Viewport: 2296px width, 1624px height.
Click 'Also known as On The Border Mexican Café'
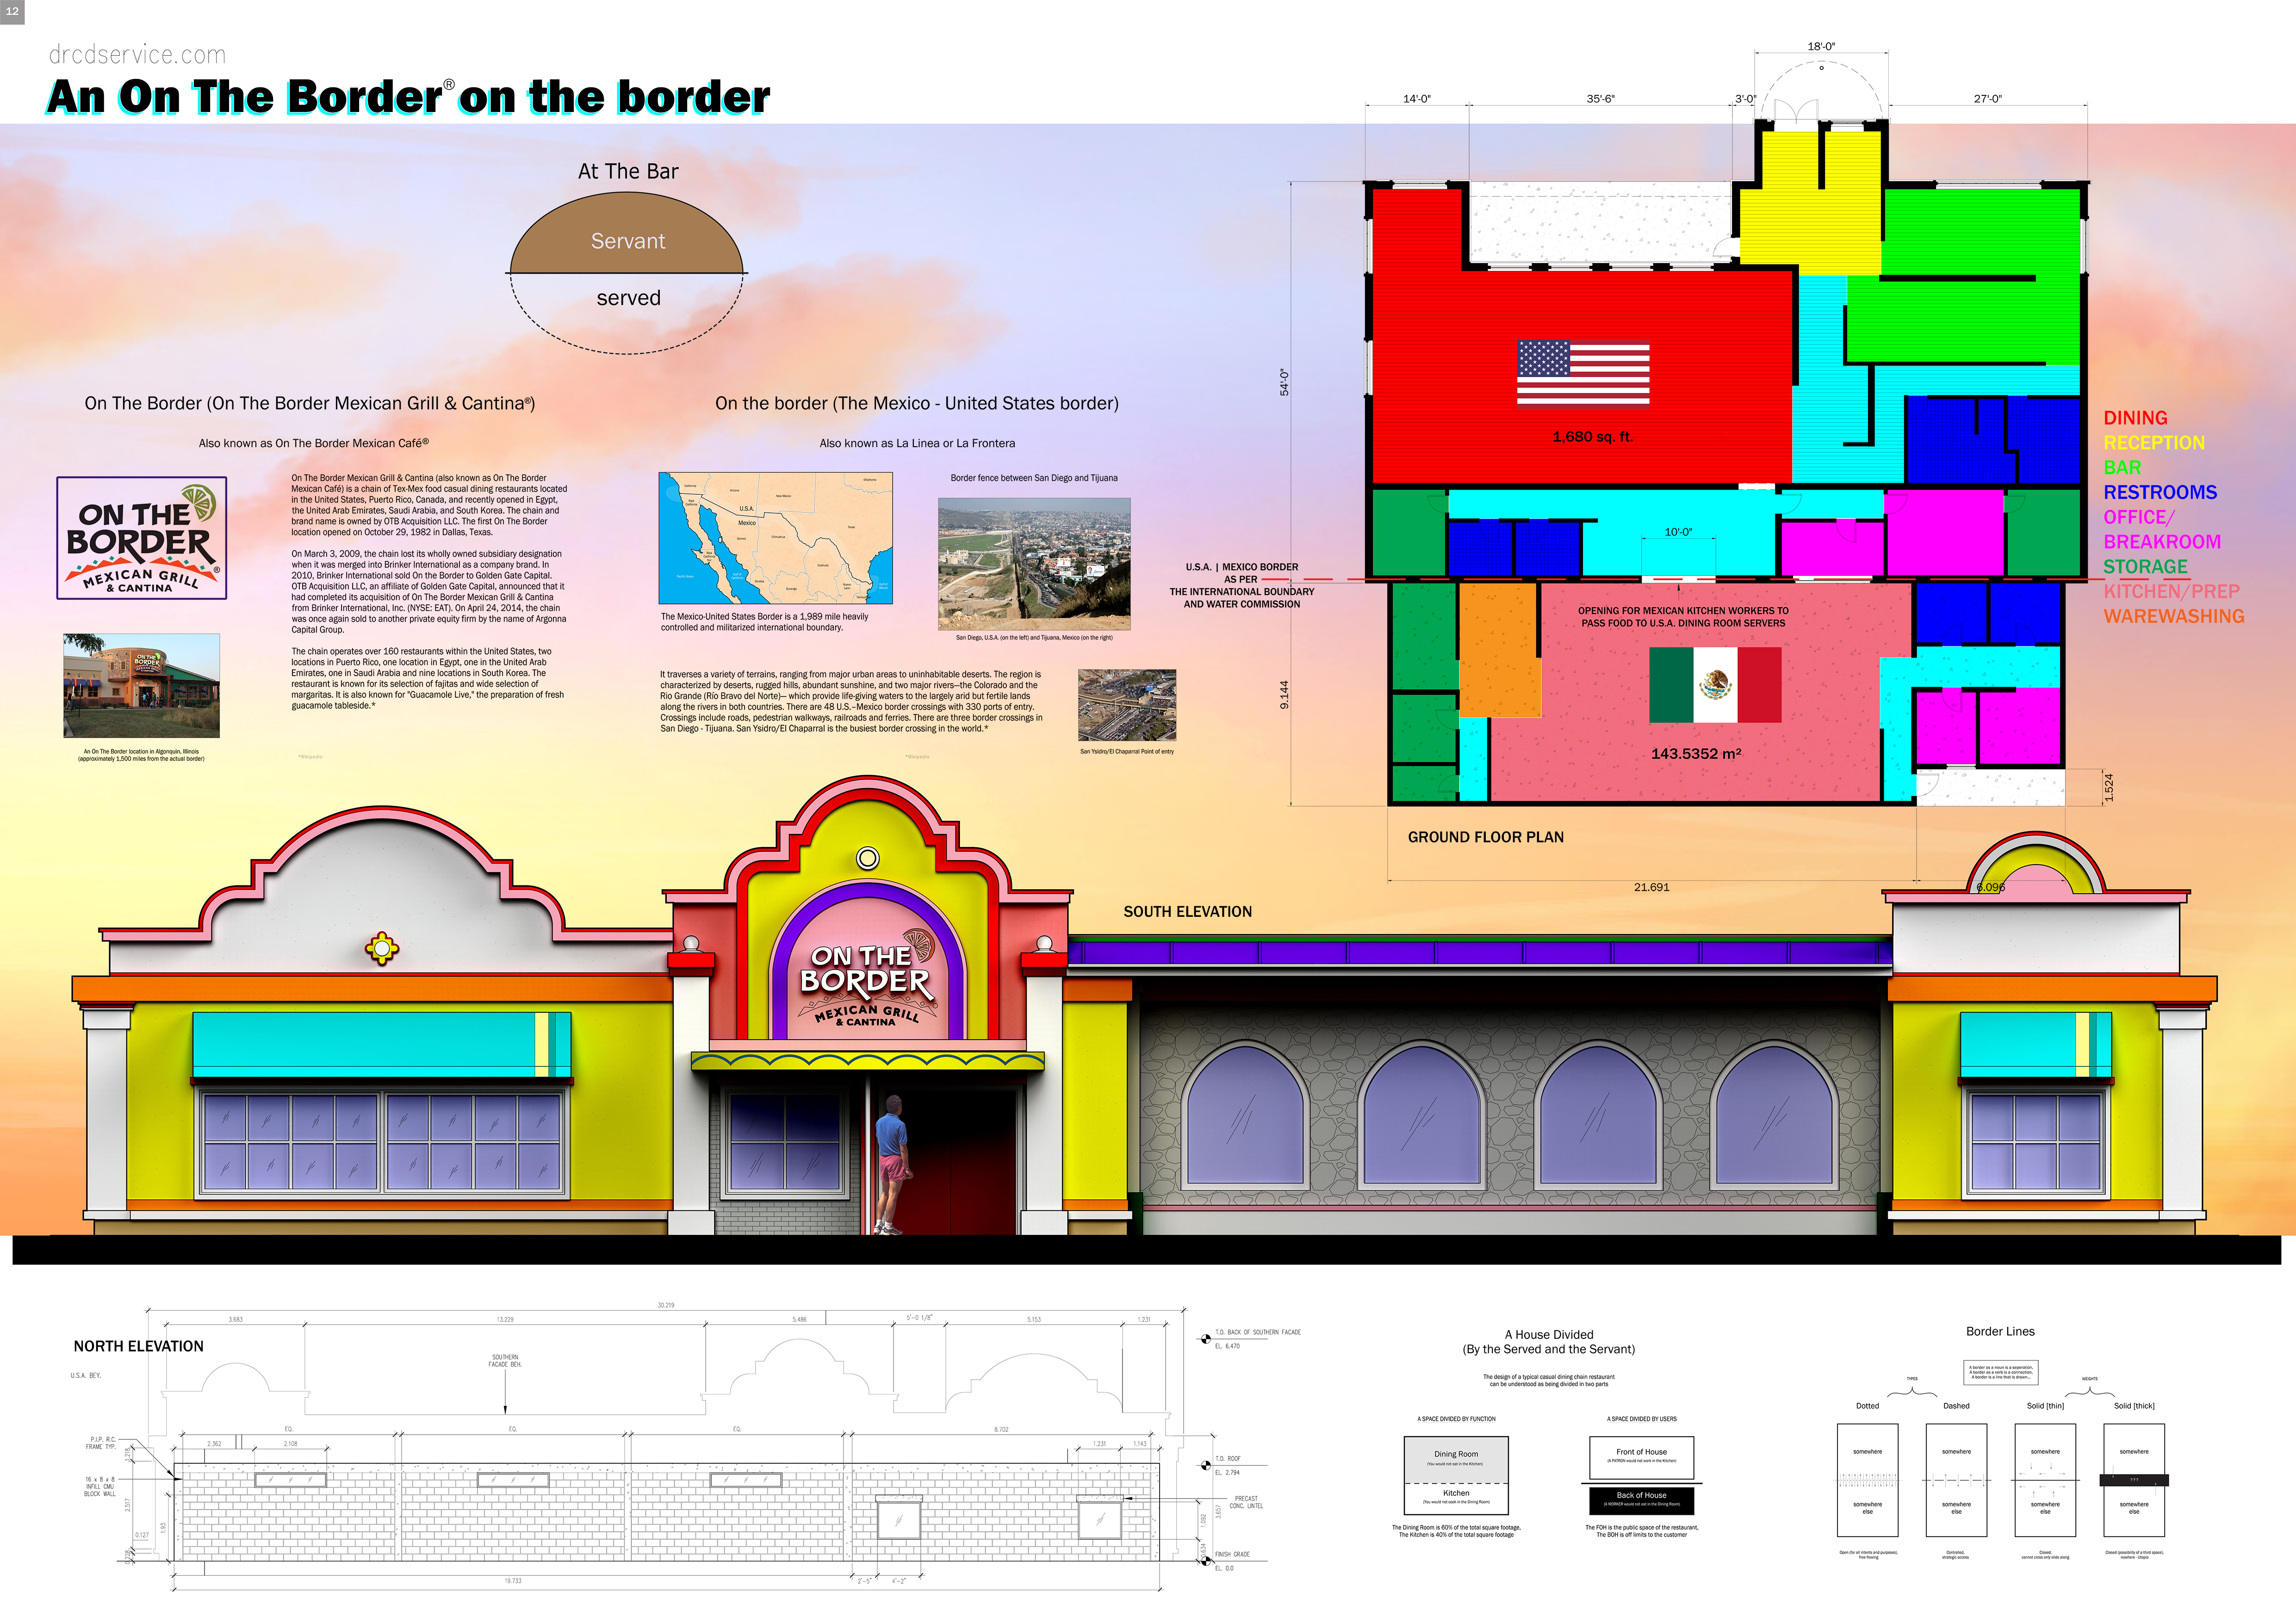[314, 443]
